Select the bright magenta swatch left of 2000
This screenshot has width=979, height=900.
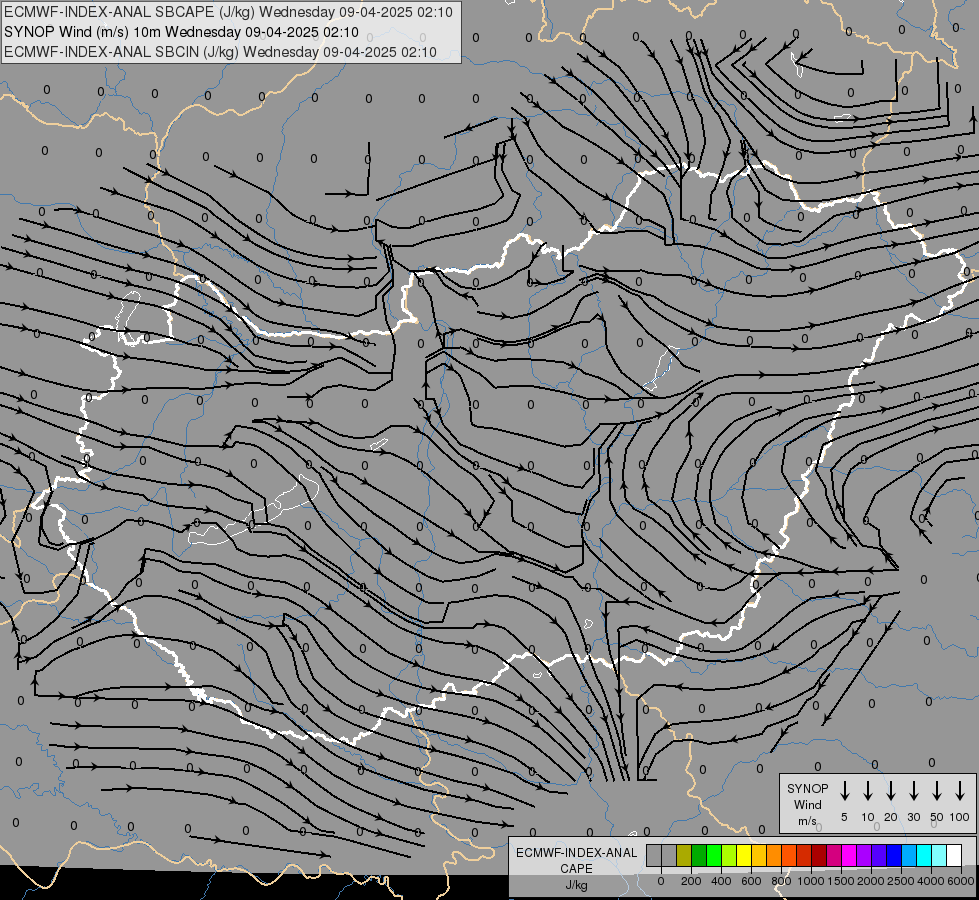[849, 855]
